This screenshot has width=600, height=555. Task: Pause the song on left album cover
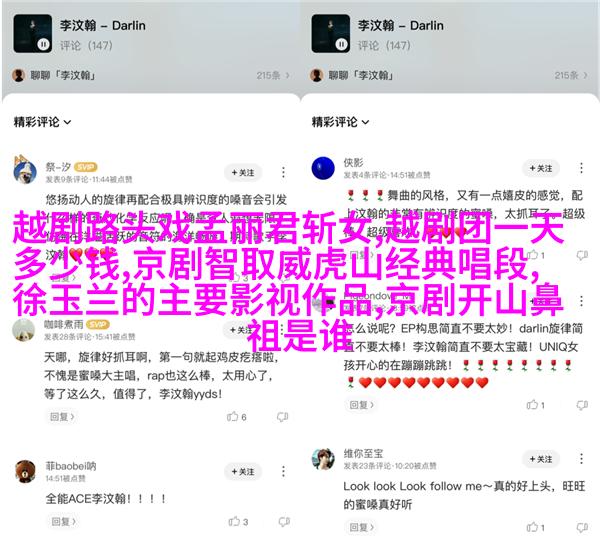(x=43, y=45)
